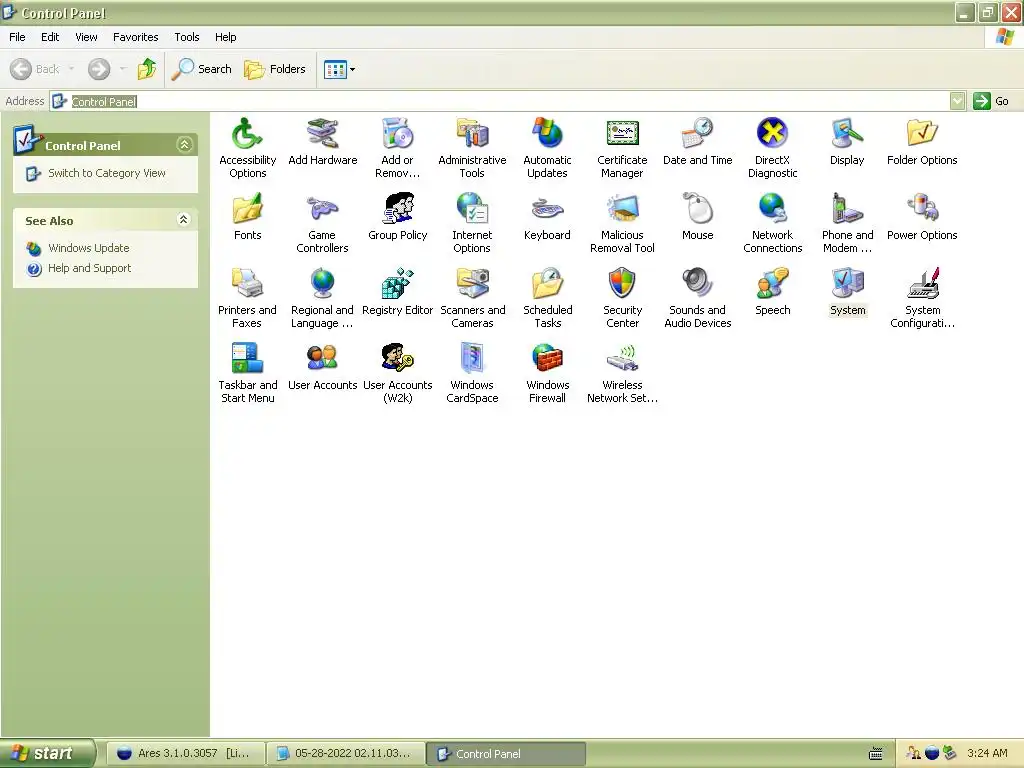
Task: Click the Go button
Action: click(991, 101)
